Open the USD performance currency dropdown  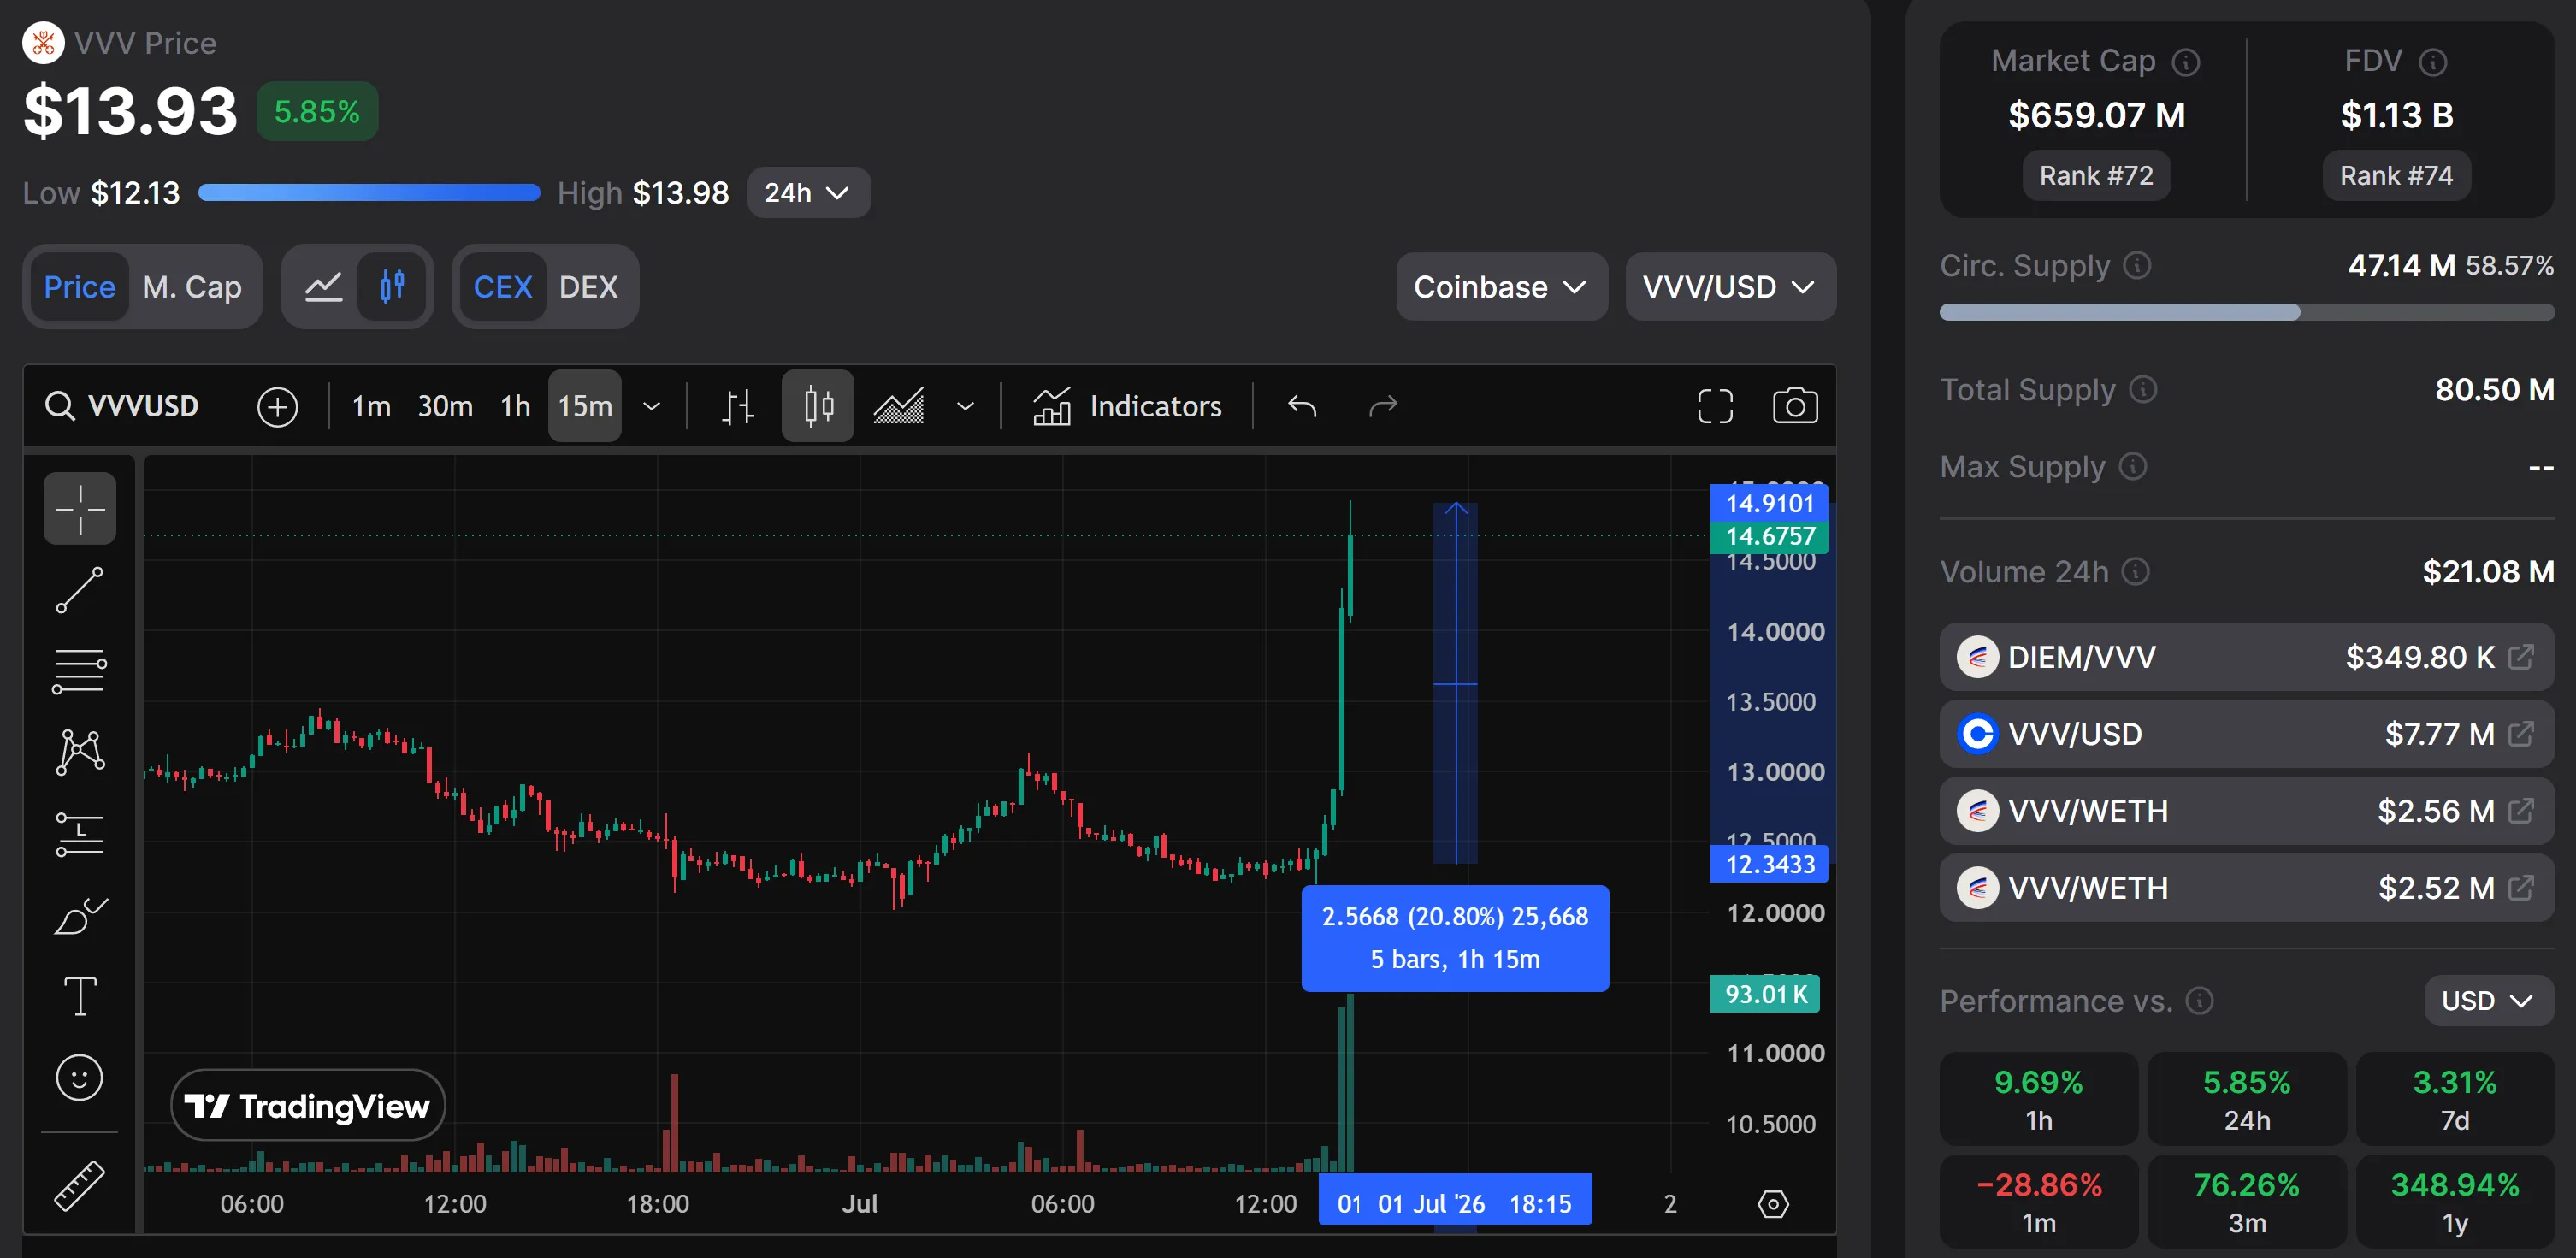pos(2488,1000)
